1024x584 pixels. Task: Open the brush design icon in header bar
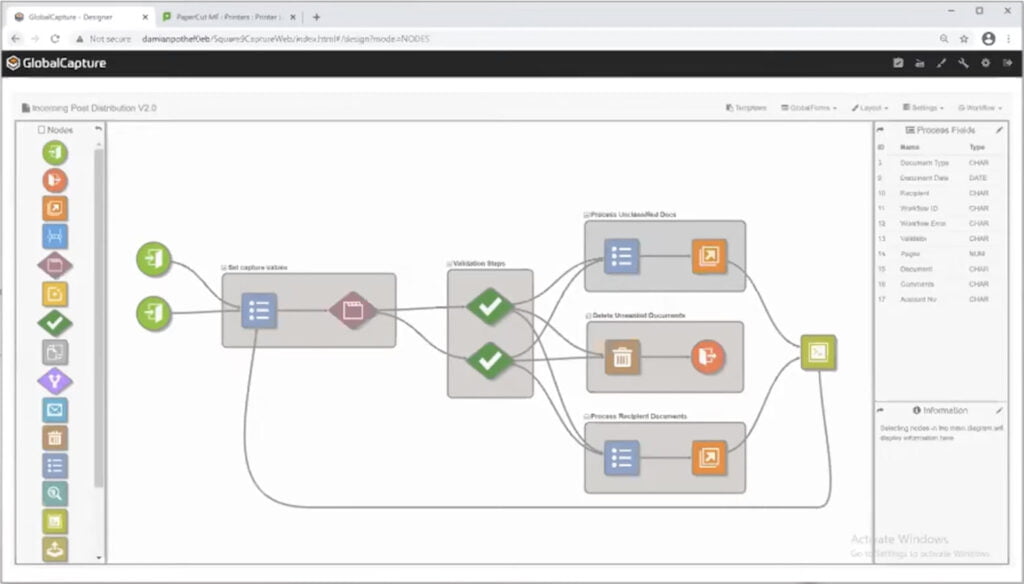[x=941, y=63]
